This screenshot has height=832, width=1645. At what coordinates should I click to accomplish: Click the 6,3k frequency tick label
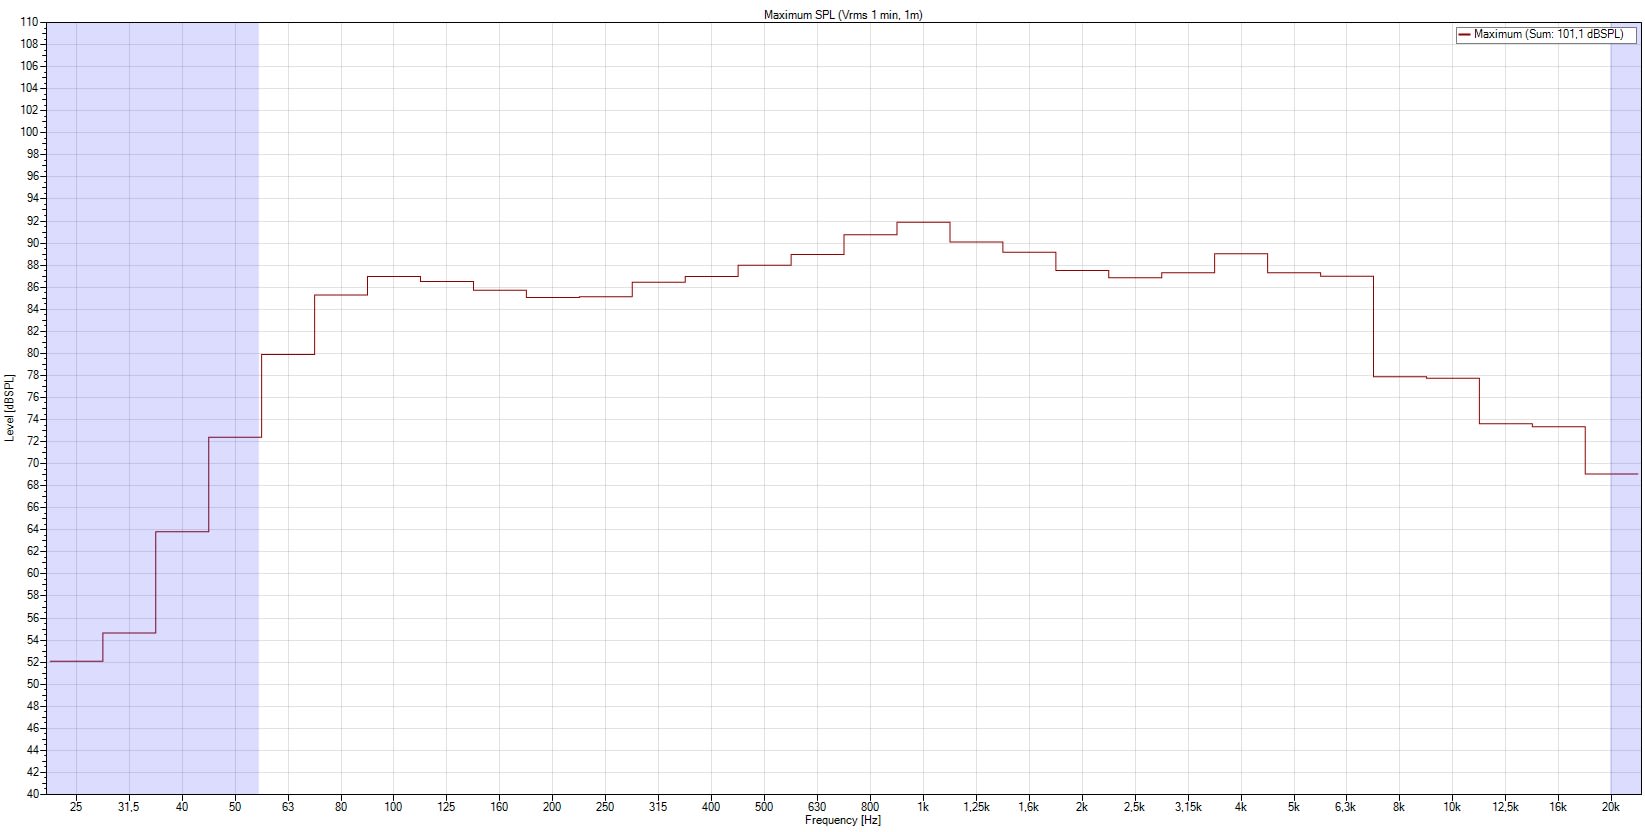(1346, 807)
